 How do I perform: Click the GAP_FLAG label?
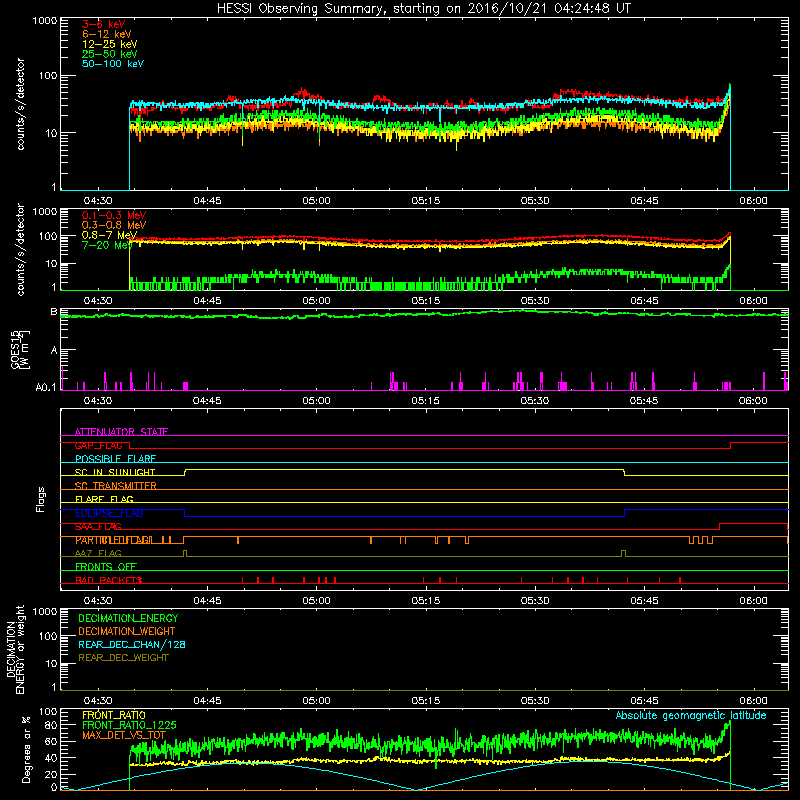click(x=98, y=445)
